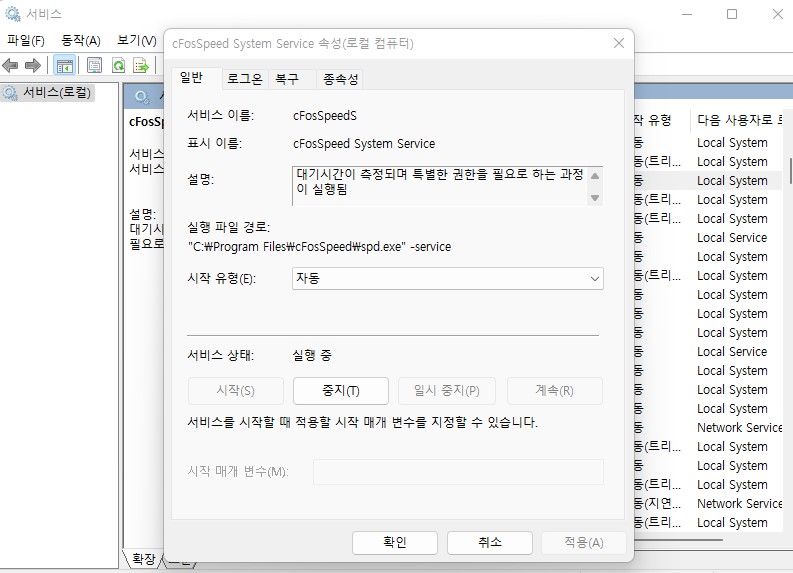Click the display name cFosSpeed System Service

(x=364, y=144)
